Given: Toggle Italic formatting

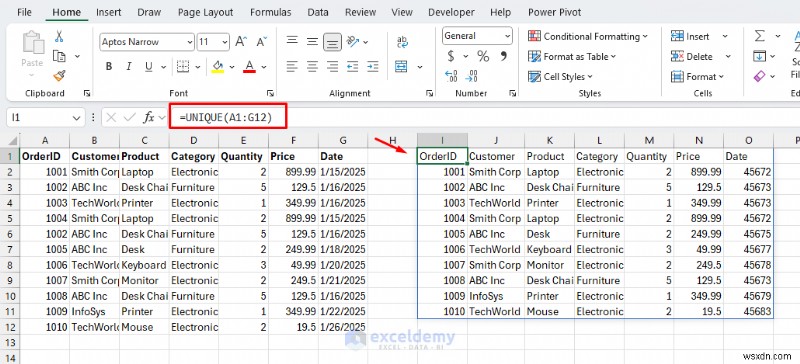Looking at the screenshot, I should click(129, 66).
